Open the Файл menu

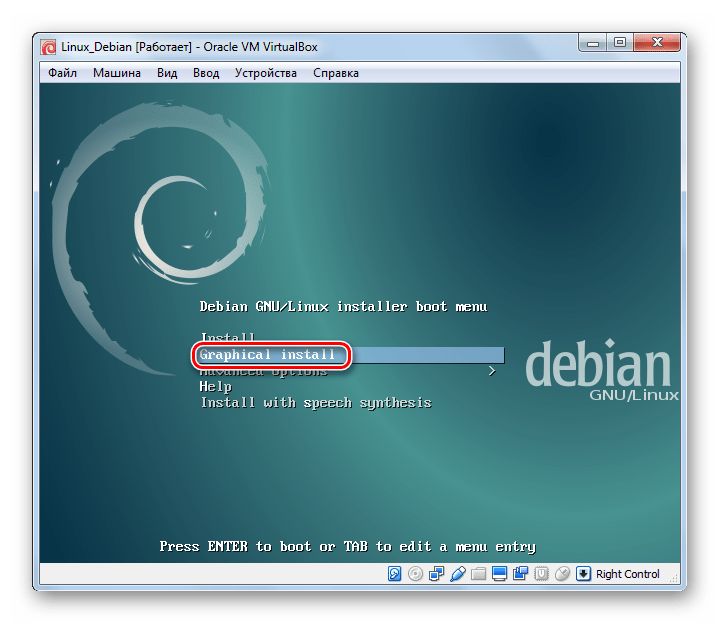(x=62, y=73)
